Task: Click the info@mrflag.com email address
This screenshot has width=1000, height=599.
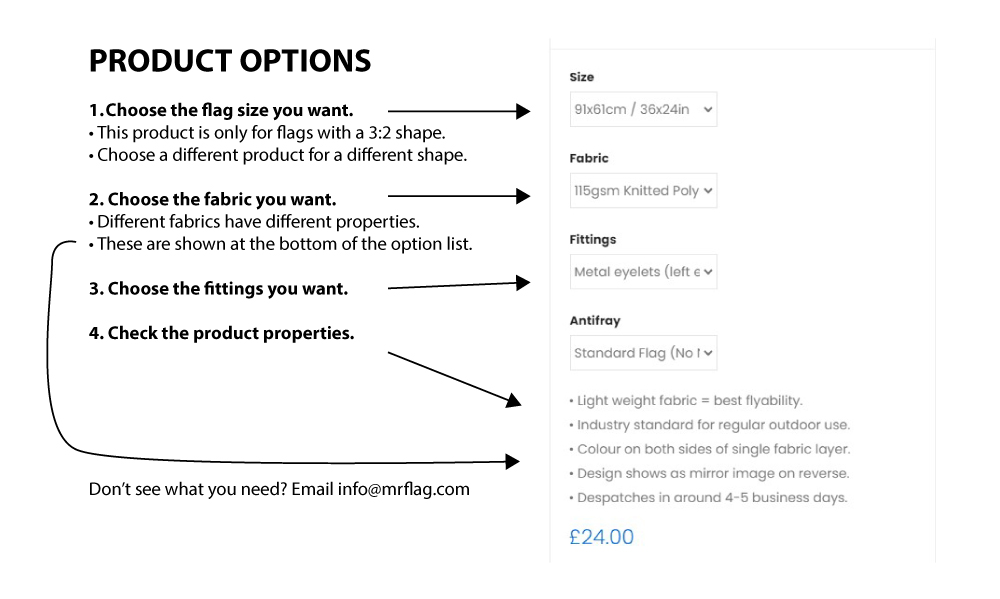Action: [x=404, y=489]
